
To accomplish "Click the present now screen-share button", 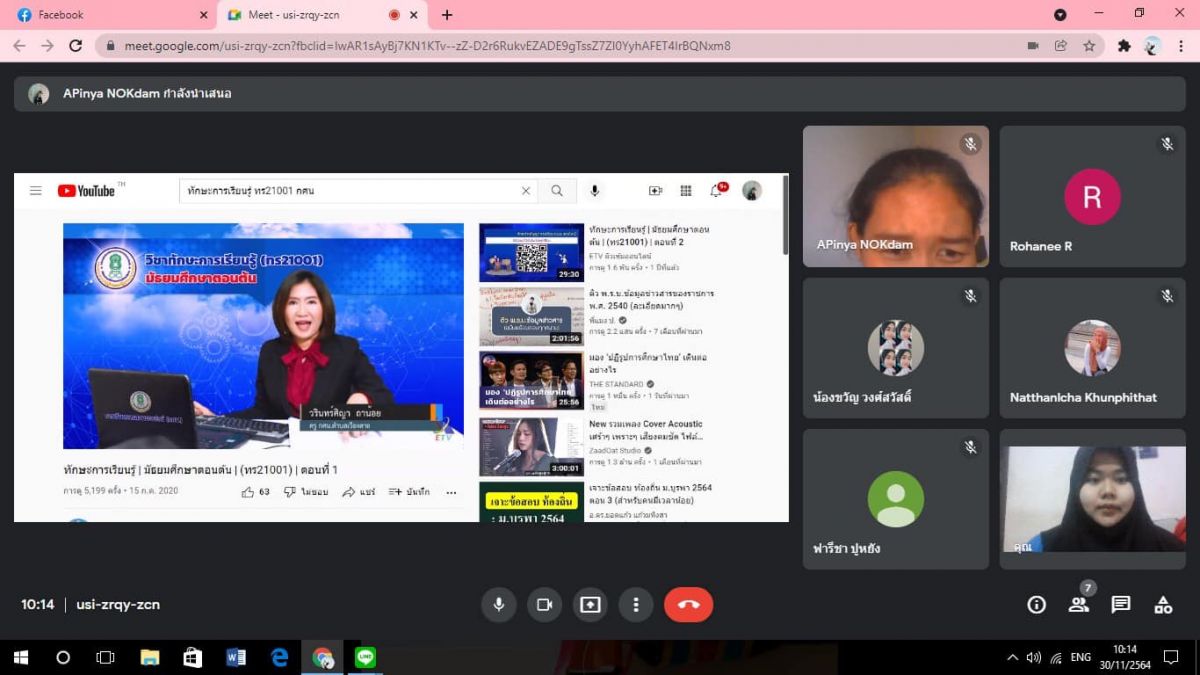I will tap(590, 604).
